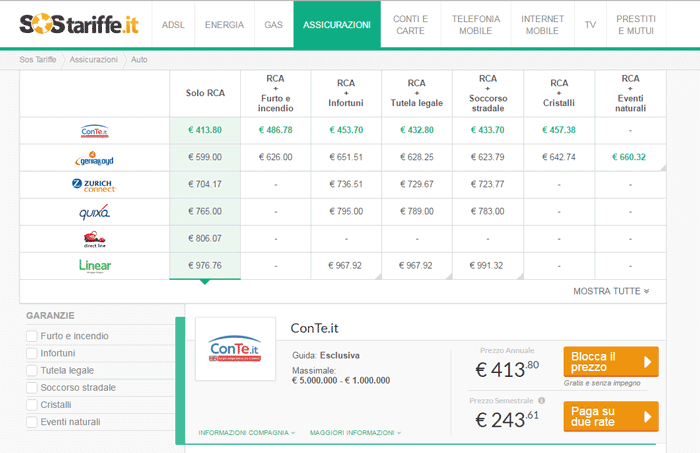Click the € 642.74 price cell

559,157
